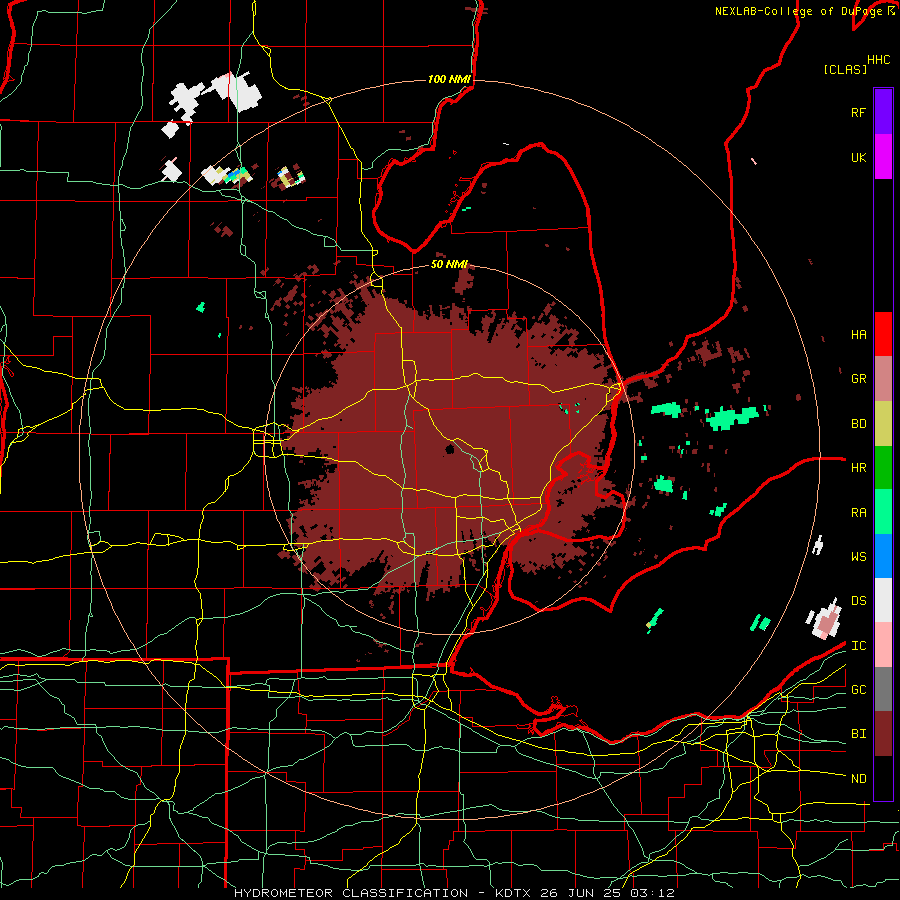The image size is (900, 900).
Task: Click the DS legend label
Action: (858, 600)
